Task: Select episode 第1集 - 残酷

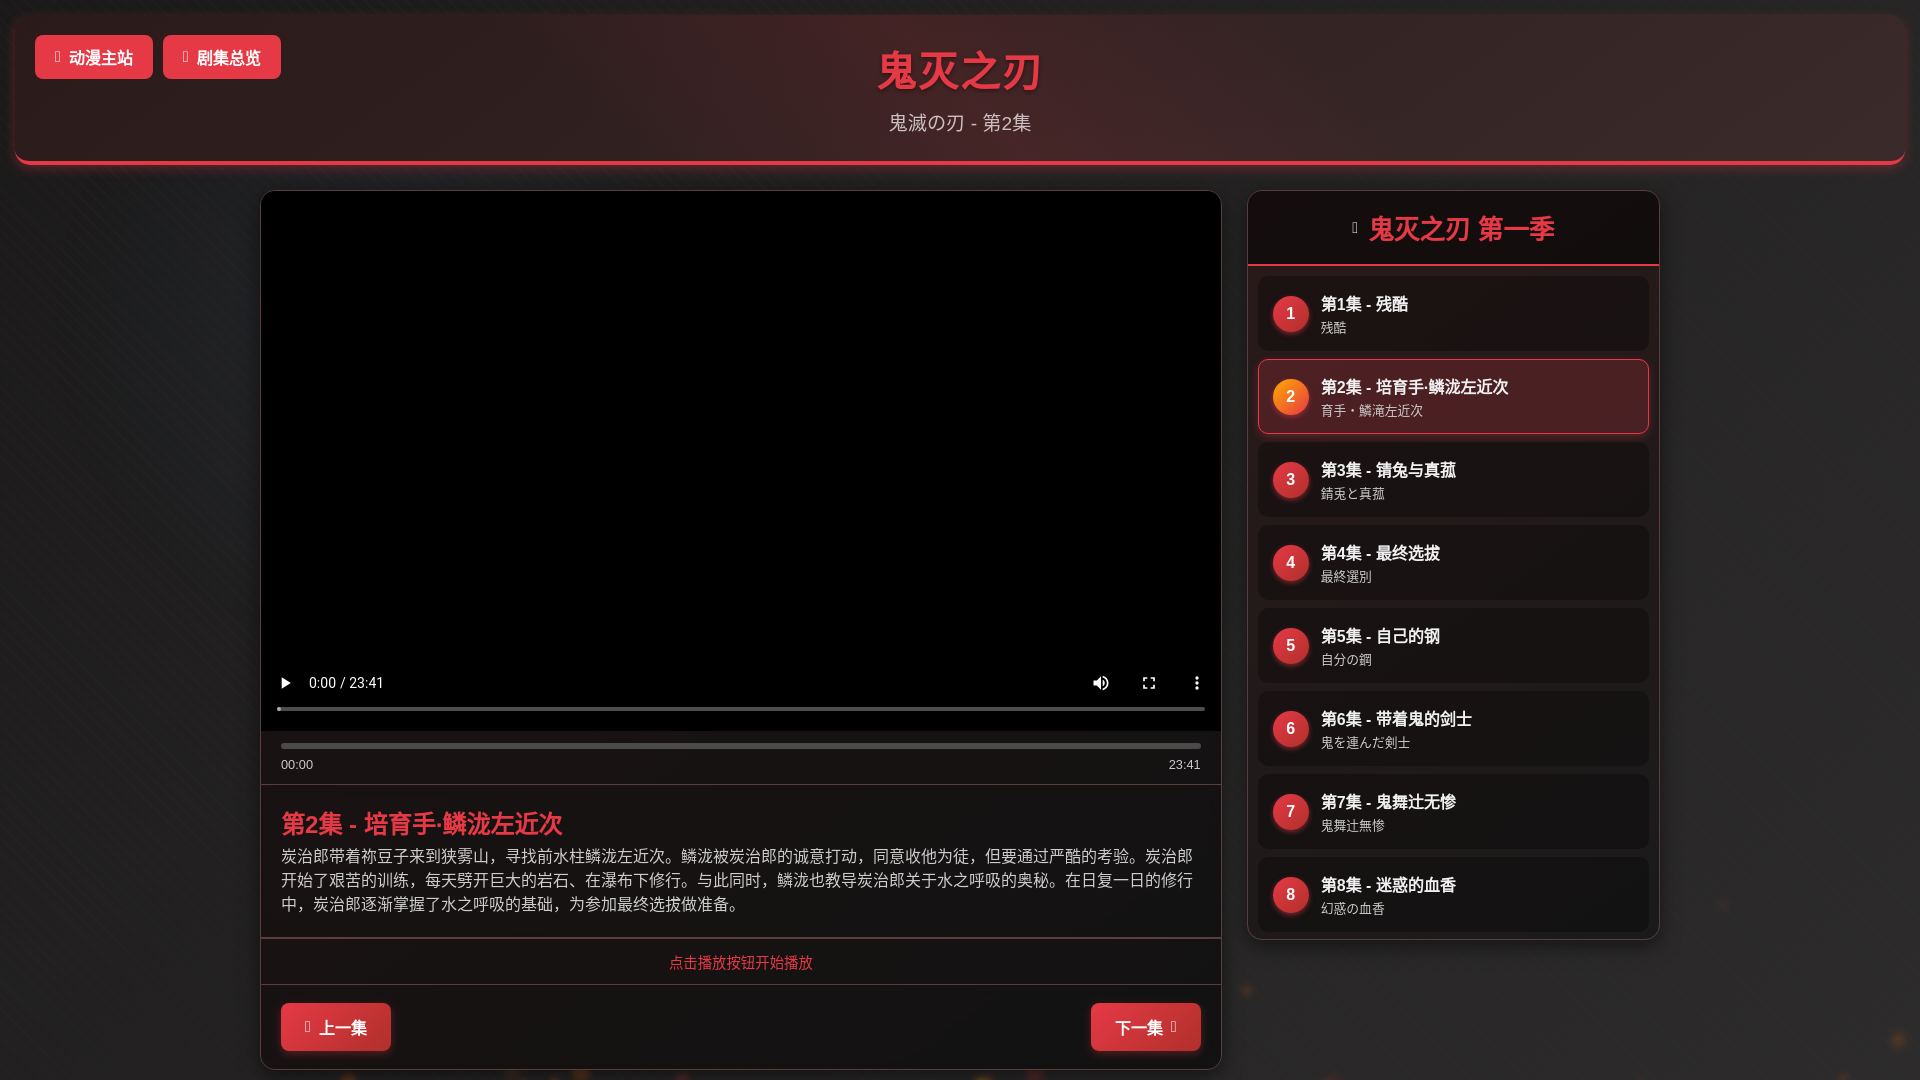Action: pos(1453,314)
